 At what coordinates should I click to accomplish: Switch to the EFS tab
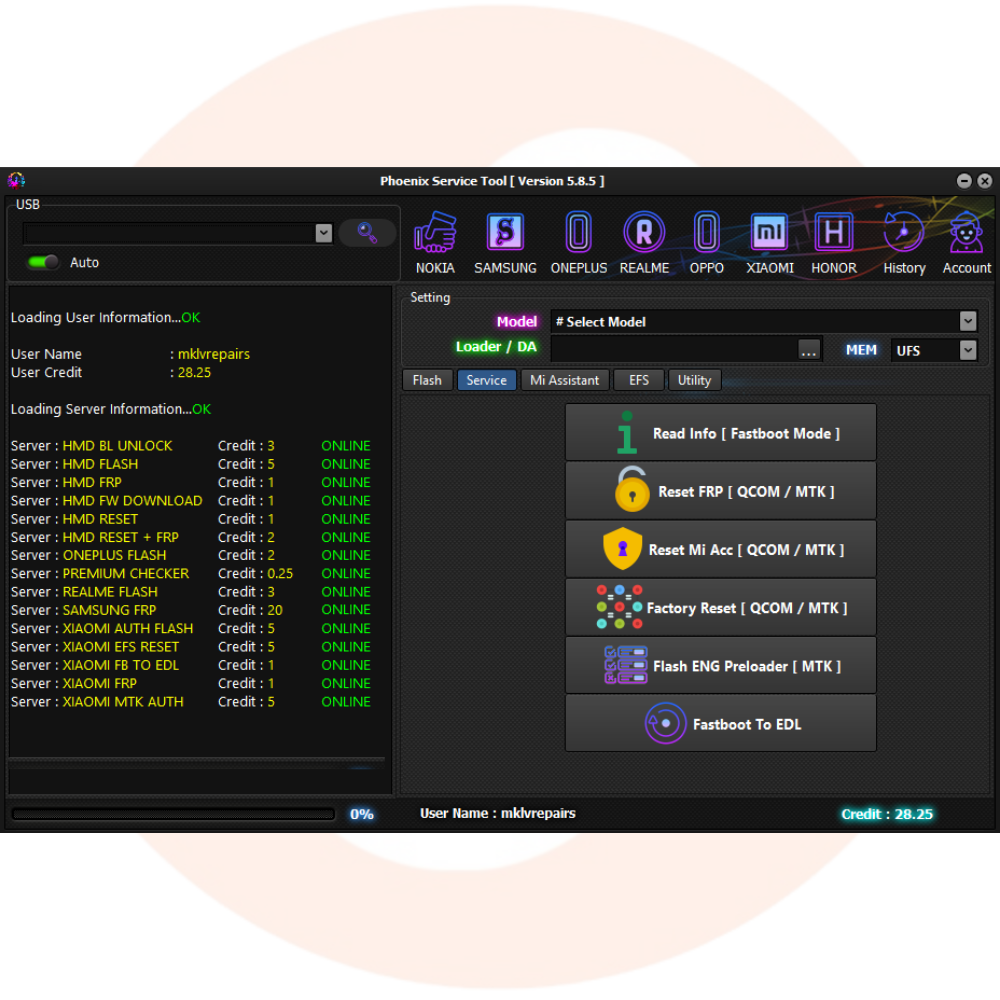pyautogui.click(x=638, y=380)
